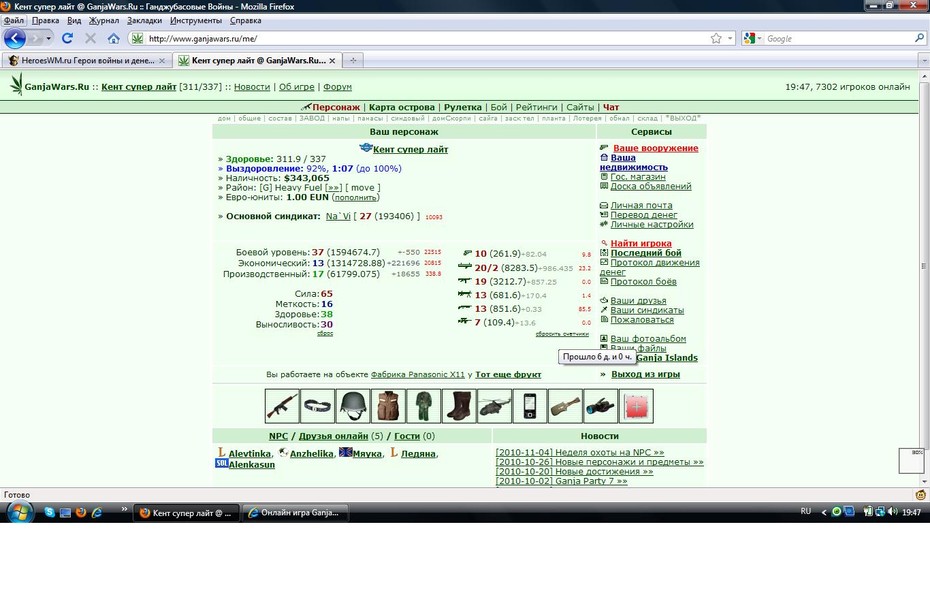Click Выход из игры link
Image resolution: width=930 pixels, height=595 pixels.
pos(645,374)
